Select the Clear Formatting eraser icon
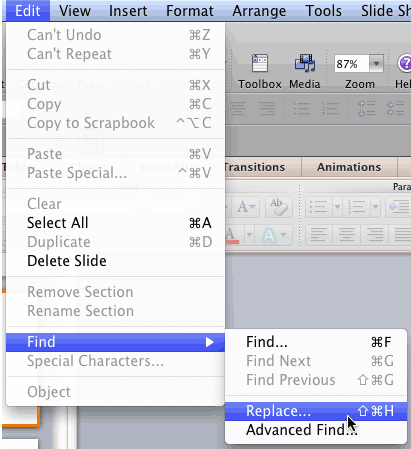The width and height of the screenshot is (411, 449). coord(279,207)
